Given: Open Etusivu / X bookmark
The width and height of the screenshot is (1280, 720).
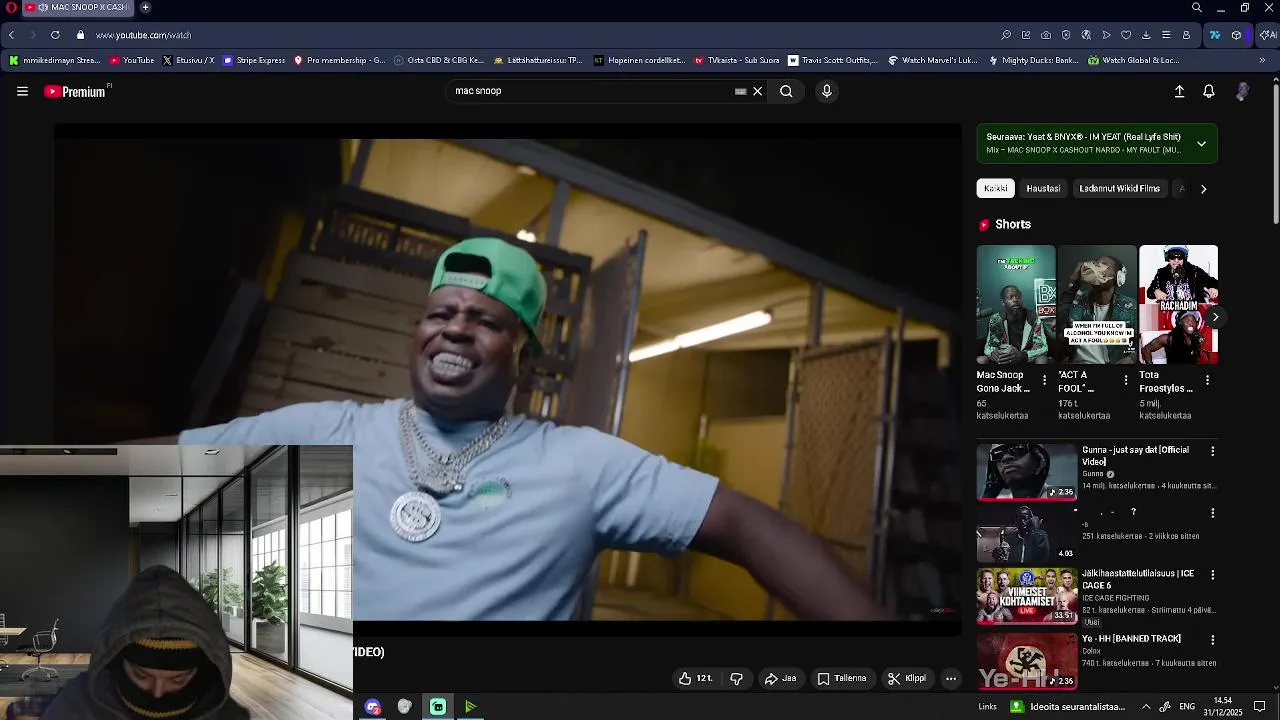Looking at the screenshot, I should click(x=188, y=60).
